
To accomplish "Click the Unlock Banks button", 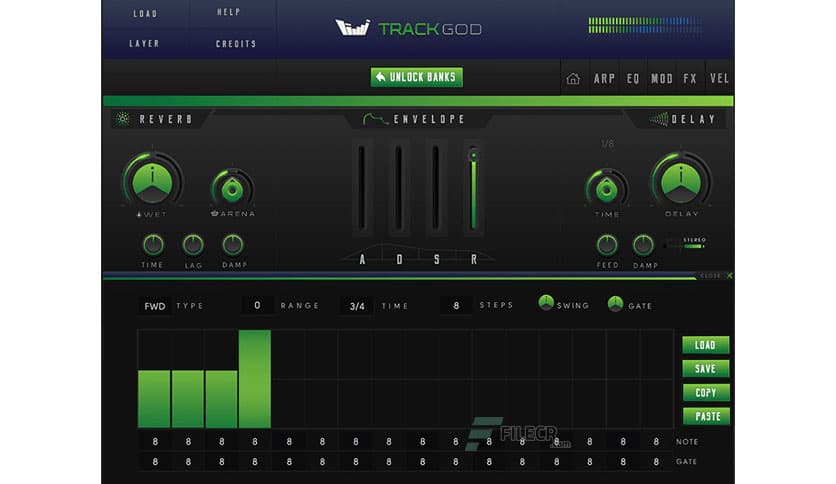I will pos(417,77).
